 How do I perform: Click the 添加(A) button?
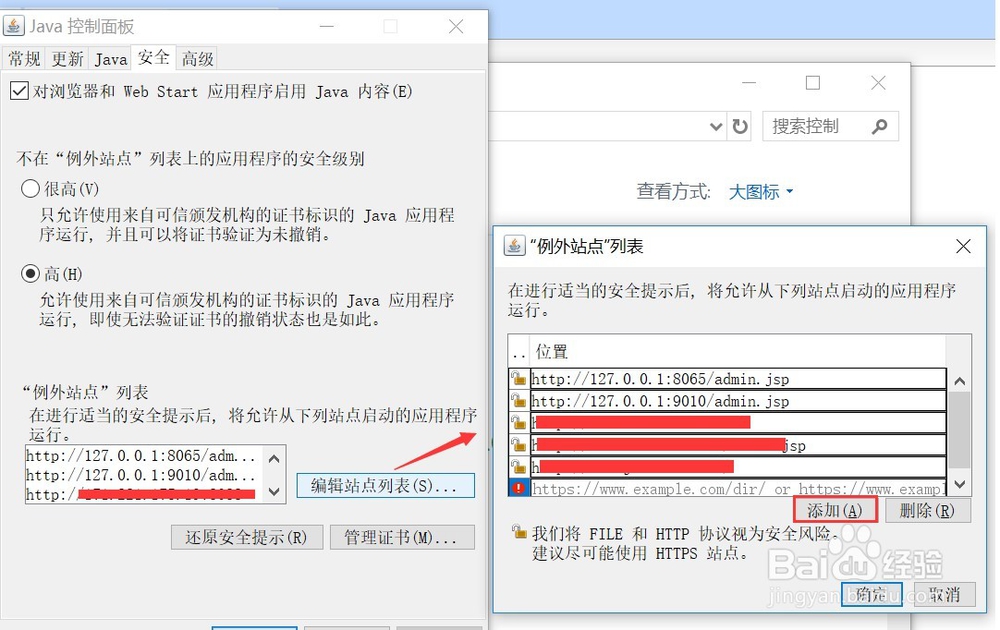(x=835, y=510)
